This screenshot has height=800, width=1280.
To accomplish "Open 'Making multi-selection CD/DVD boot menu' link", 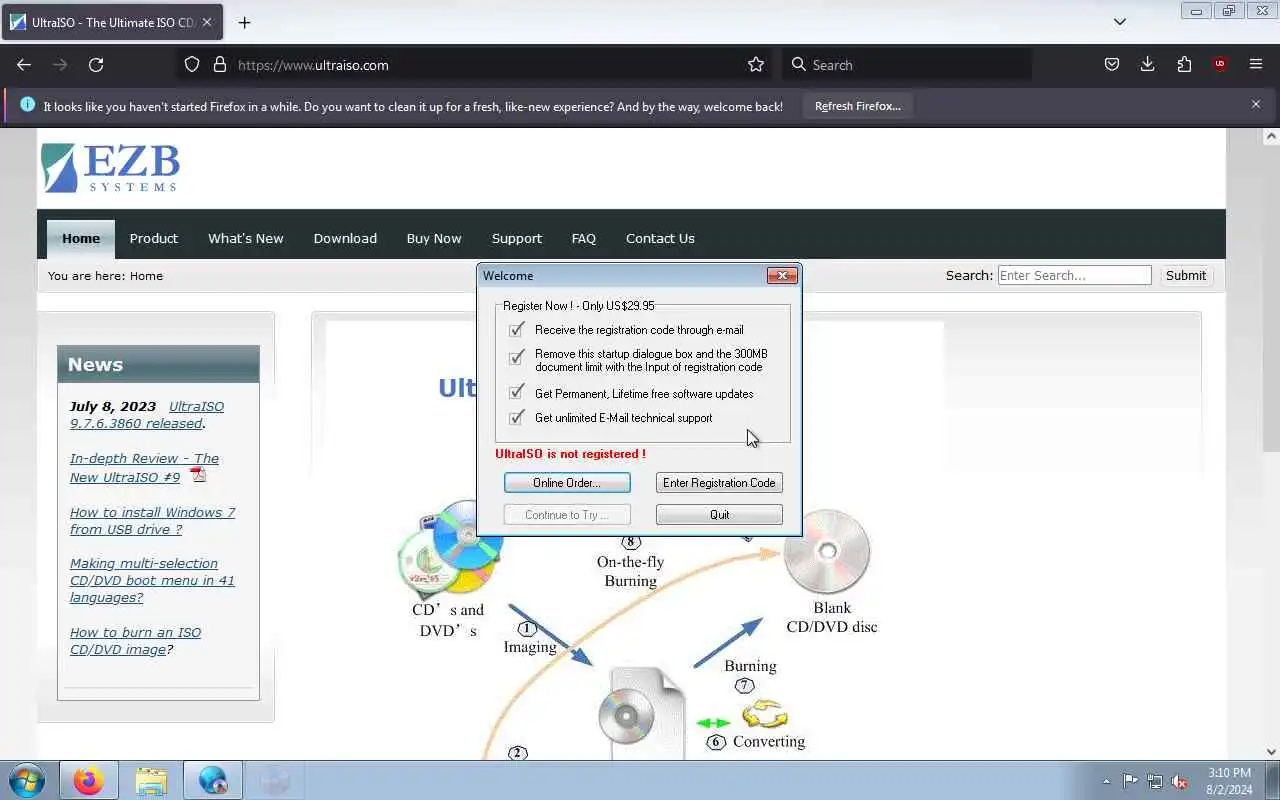I will pos(152,580).
